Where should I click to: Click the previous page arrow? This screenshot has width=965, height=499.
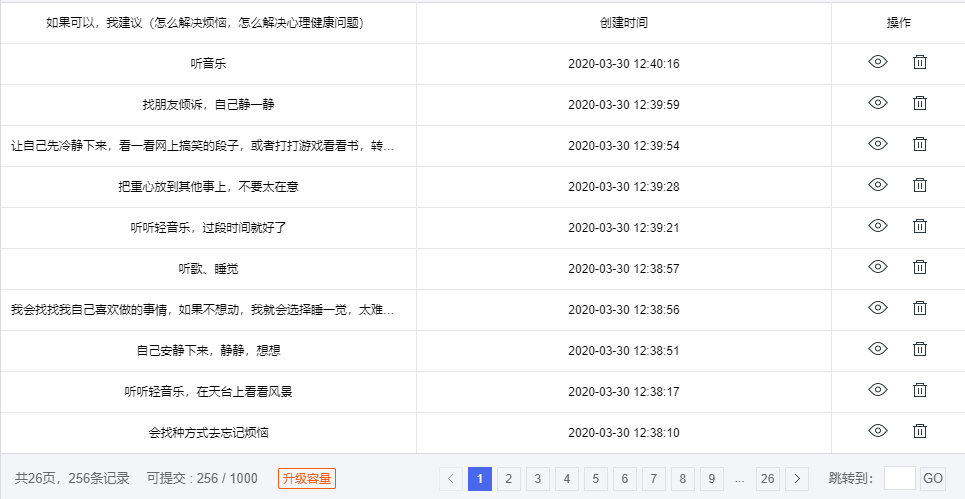point(451,479)
